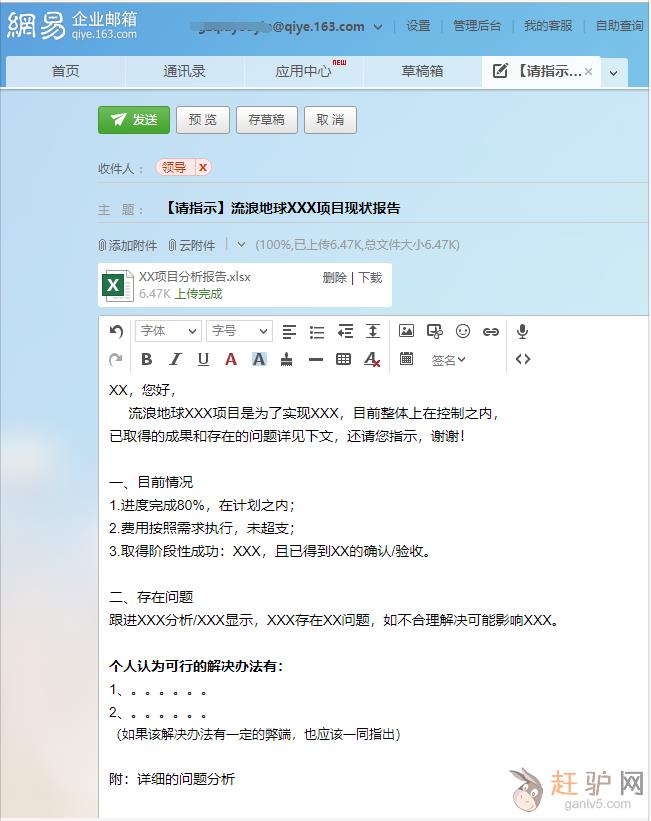651x821 pixels.
Task: Toggle bold text formatting
Action: pos(147,359)
